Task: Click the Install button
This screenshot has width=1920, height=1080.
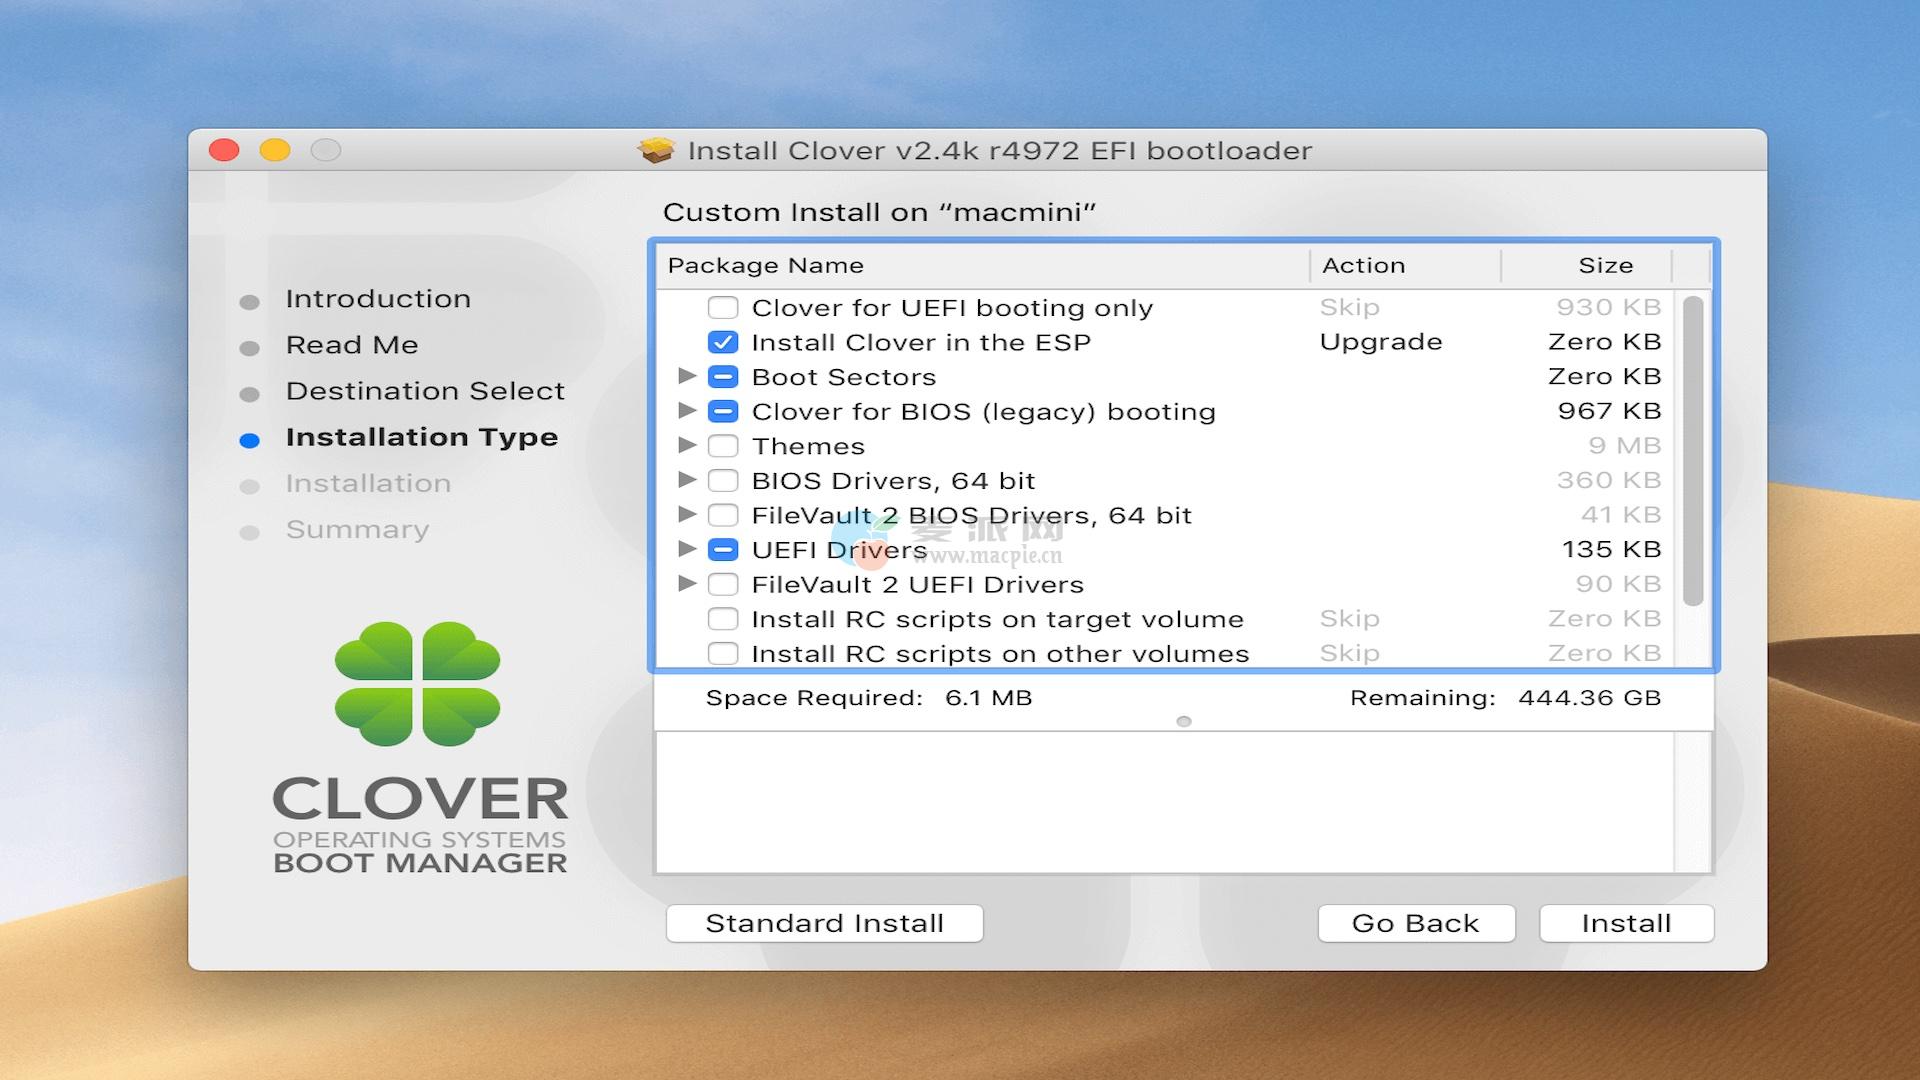Action: [1627, 923]
